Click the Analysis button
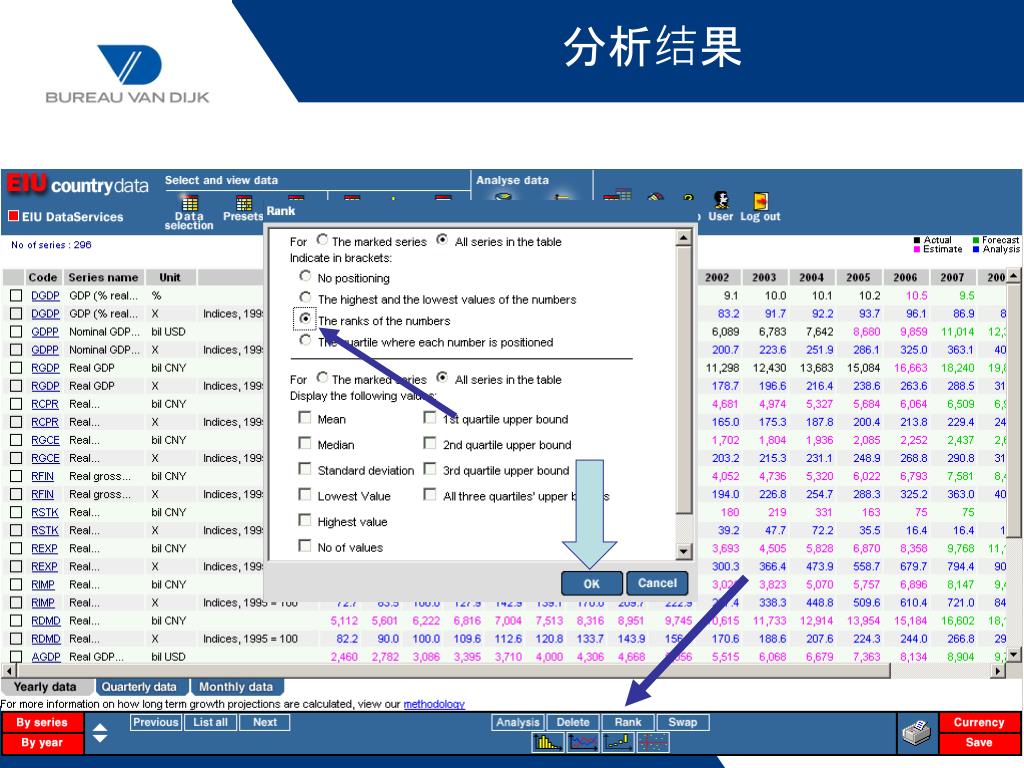 [x=518, y=722]
